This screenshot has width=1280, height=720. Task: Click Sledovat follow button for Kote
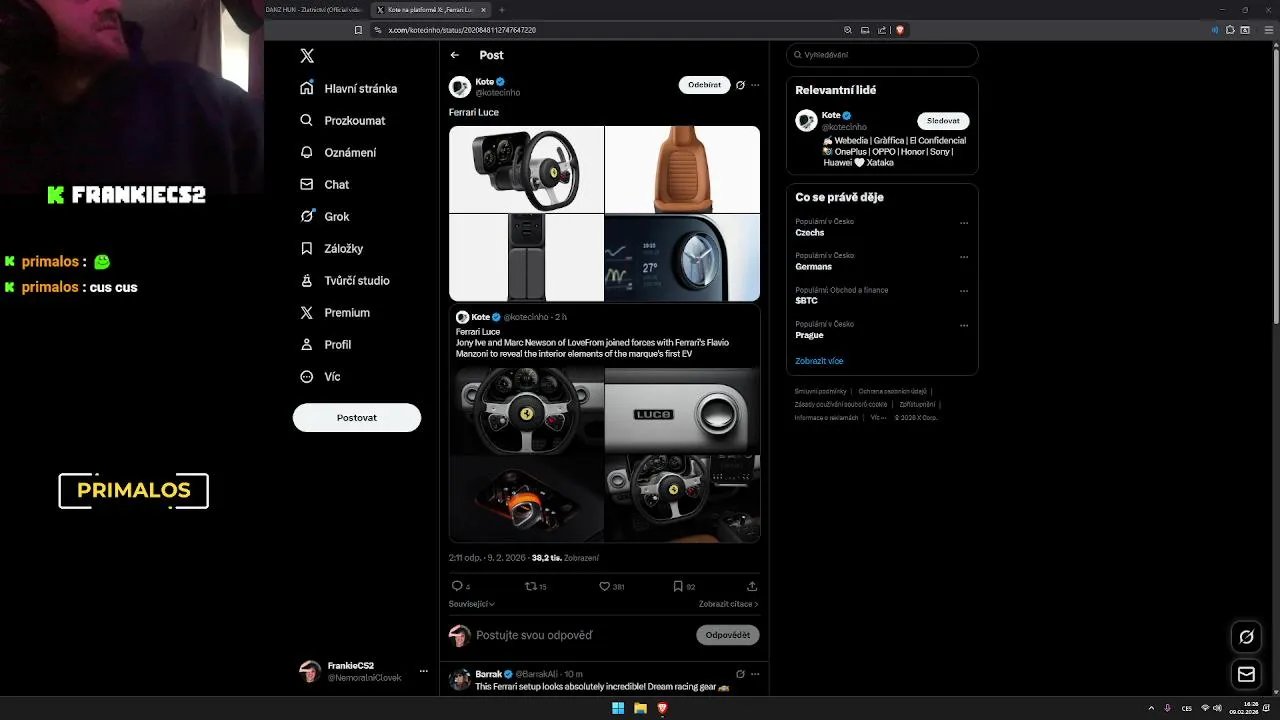tap(943, 121)
